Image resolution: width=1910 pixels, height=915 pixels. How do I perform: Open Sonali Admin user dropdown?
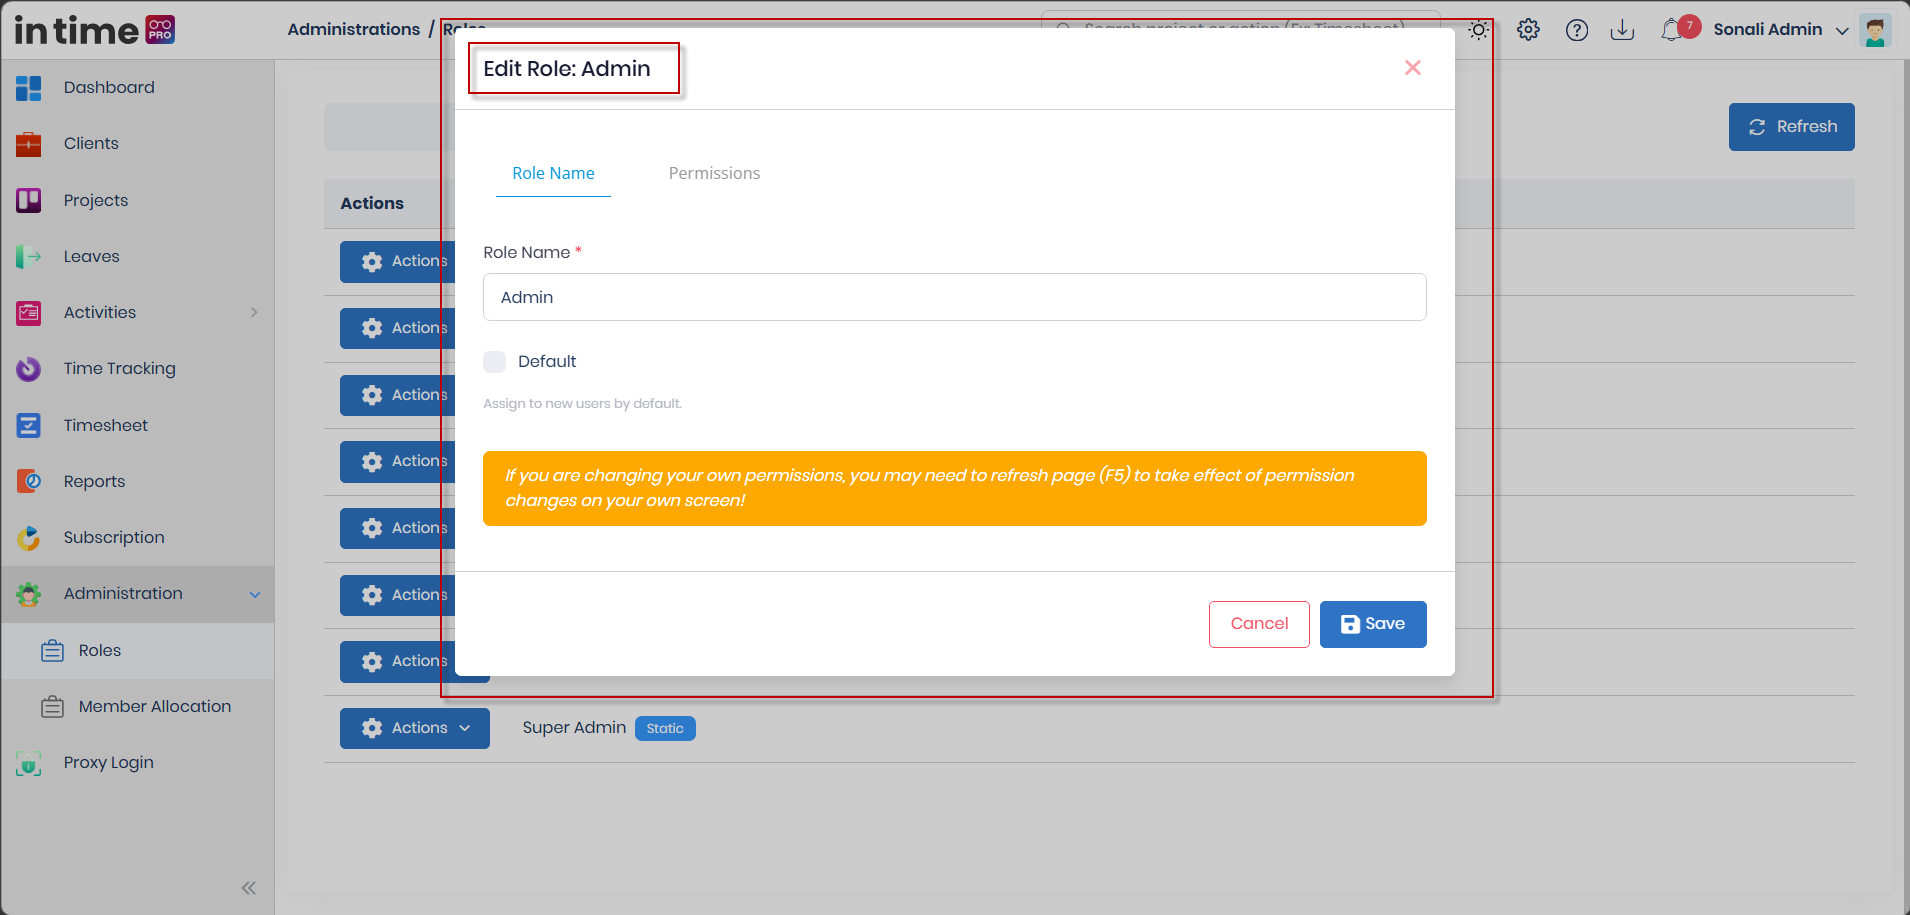[x=1781, y=30]
